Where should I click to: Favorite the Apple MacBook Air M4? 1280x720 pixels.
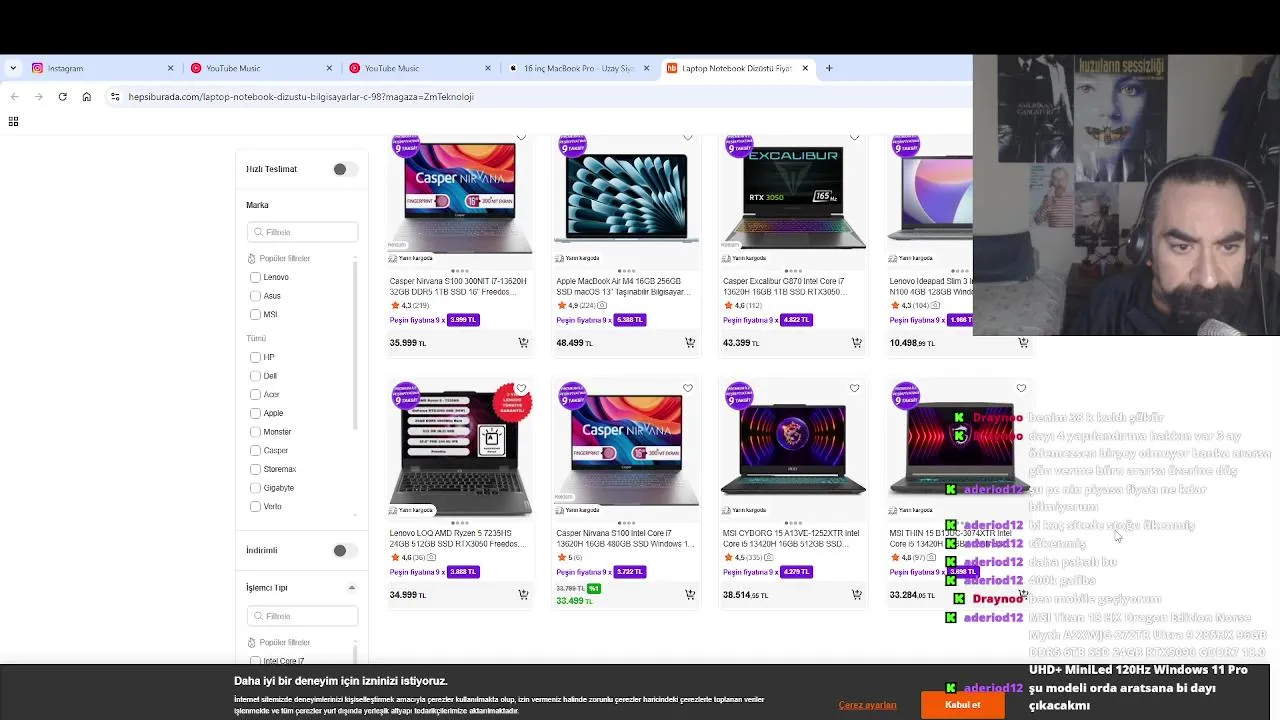click(688, 137)
